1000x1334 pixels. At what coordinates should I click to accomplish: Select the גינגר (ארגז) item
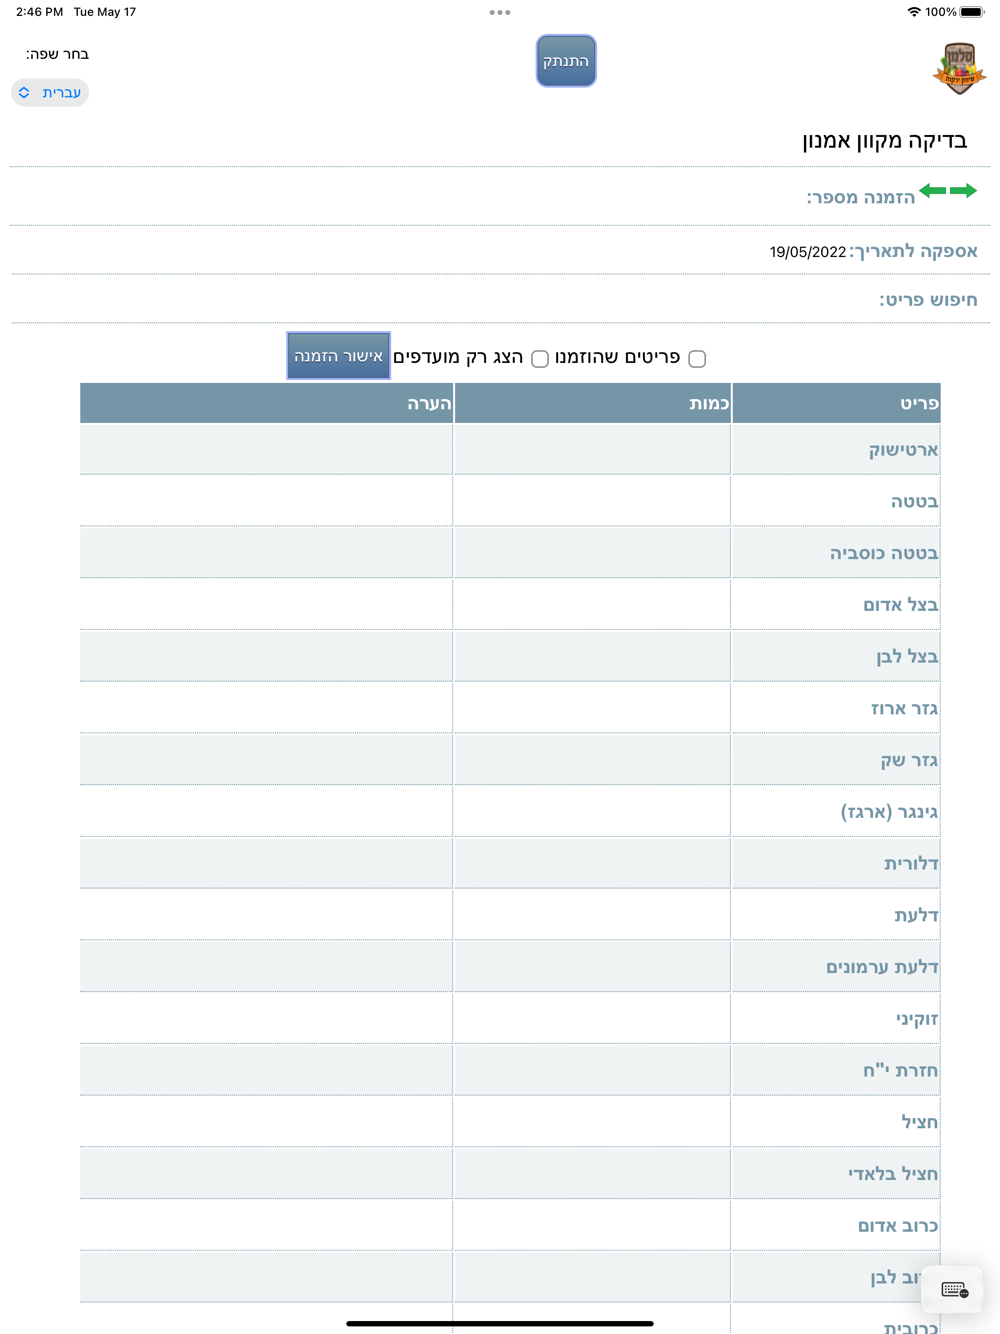pyautogui.click(x=890, y=812)
